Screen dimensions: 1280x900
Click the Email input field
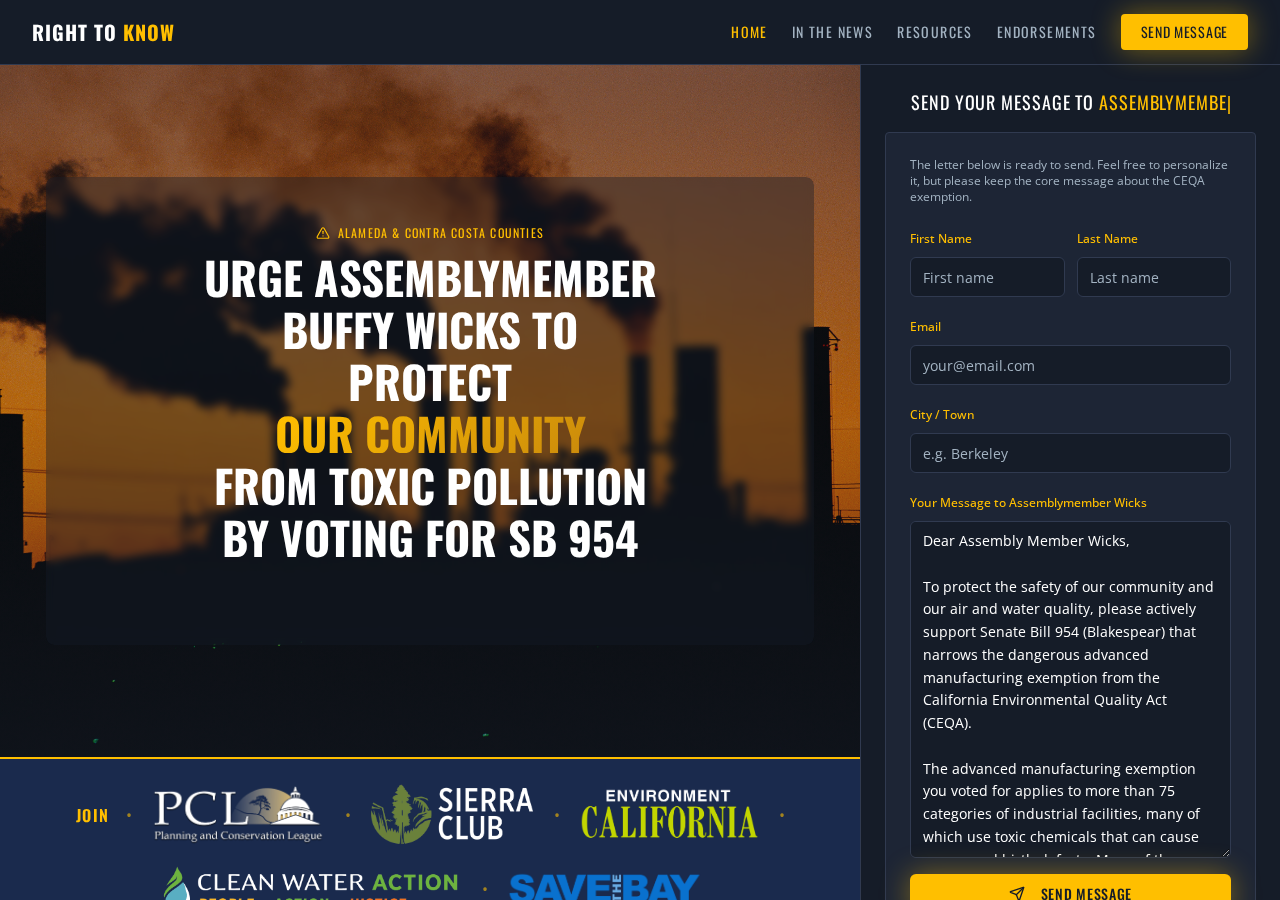point(1070,365)
